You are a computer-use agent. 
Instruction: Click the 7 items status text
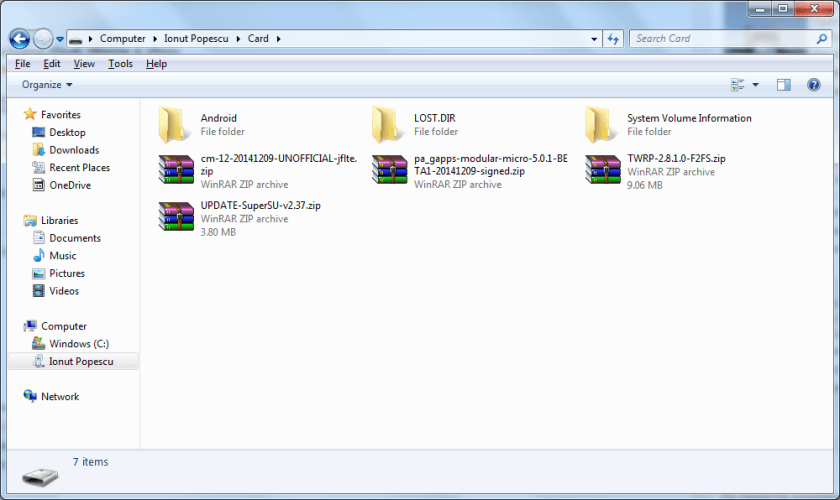pos(91,462)
